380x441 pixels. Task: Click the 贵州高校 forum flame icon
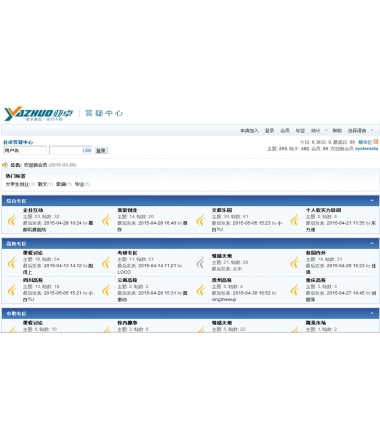click(201, 290)
